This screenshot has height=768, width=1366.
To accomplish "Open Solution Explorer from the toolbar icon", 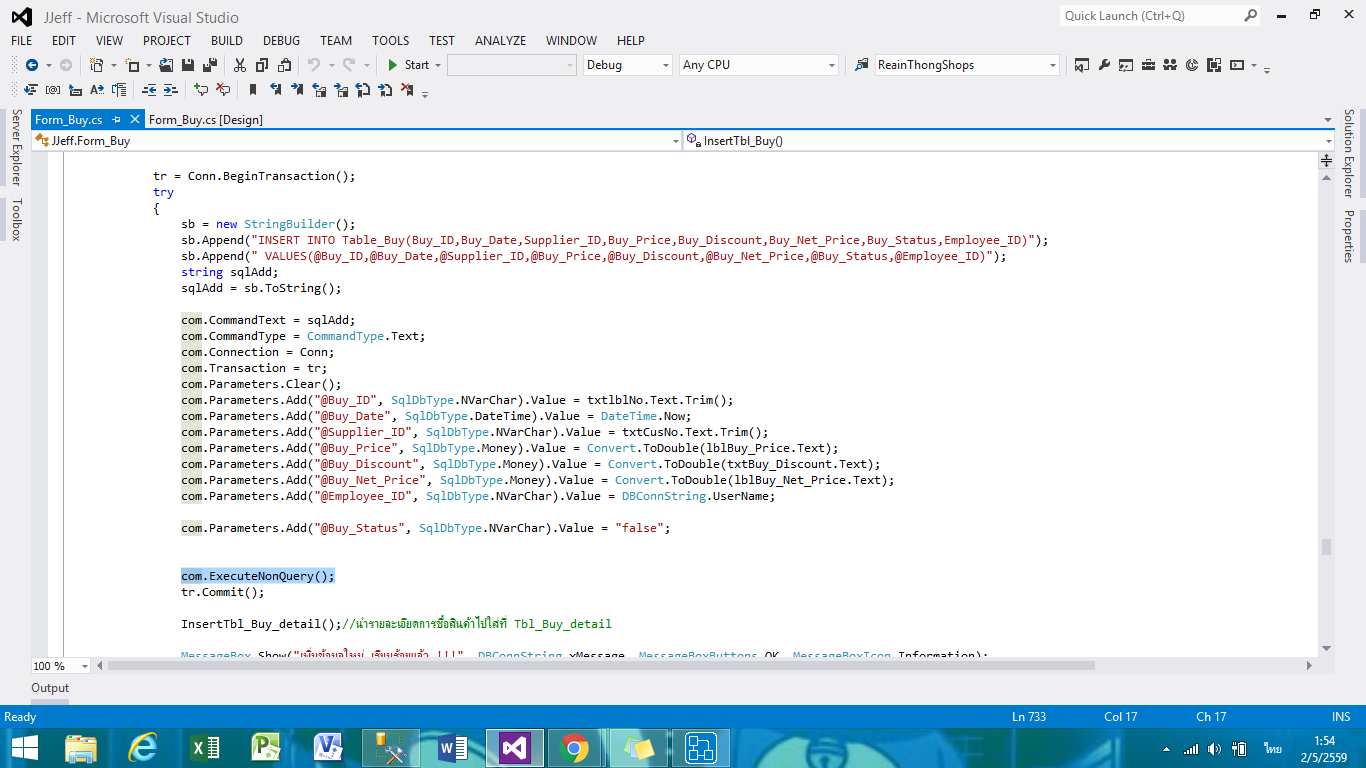I will 1082,65.
